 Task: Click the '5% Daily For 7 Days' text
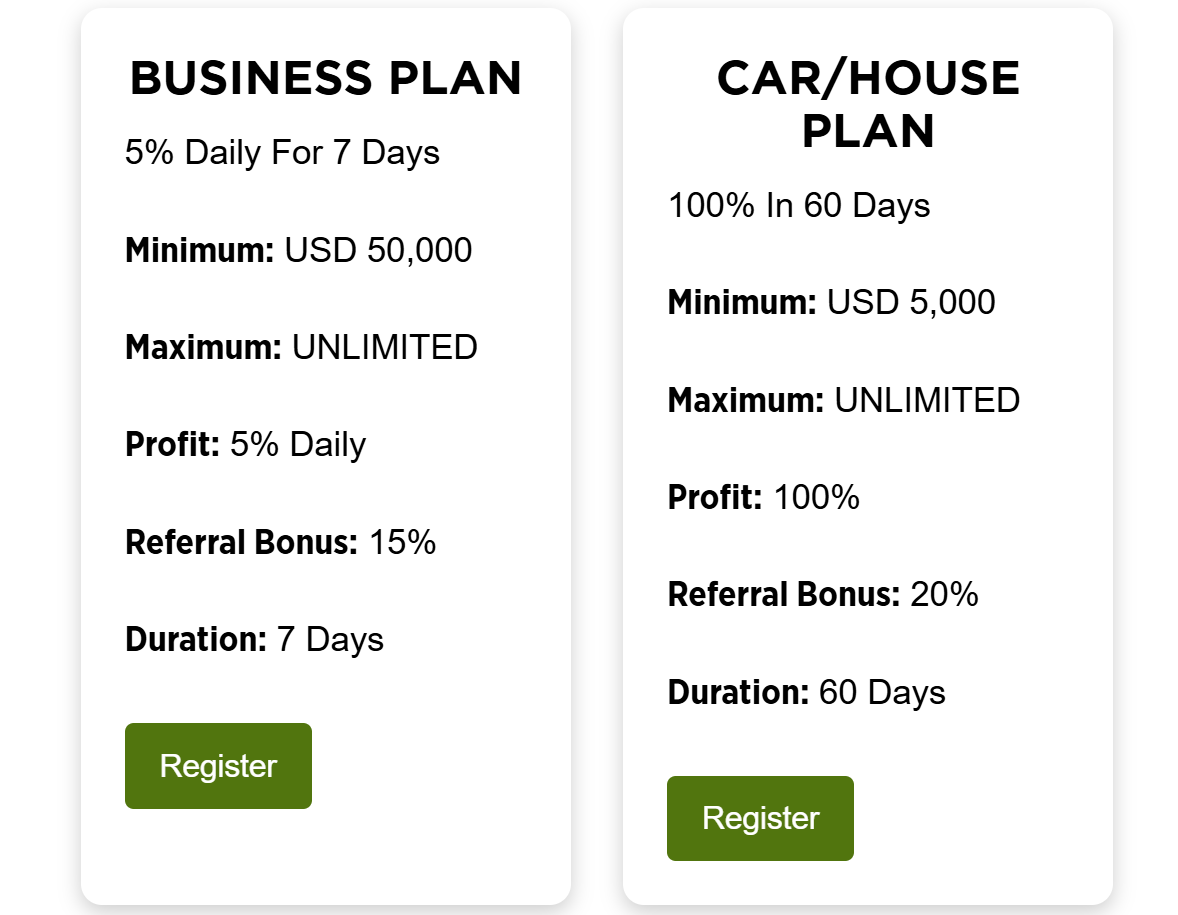click(282, 153)
